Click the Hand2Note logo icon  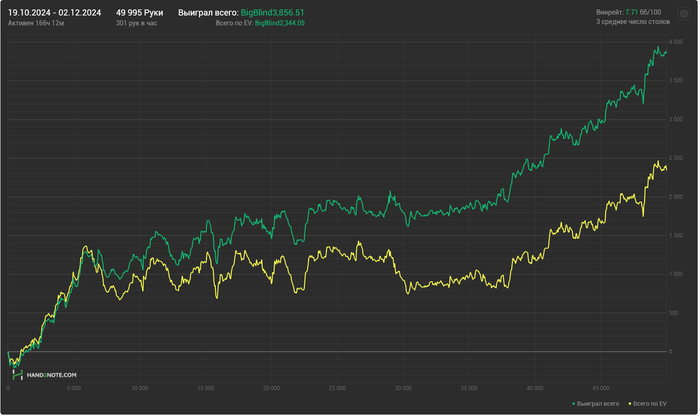tap(17, 375)
